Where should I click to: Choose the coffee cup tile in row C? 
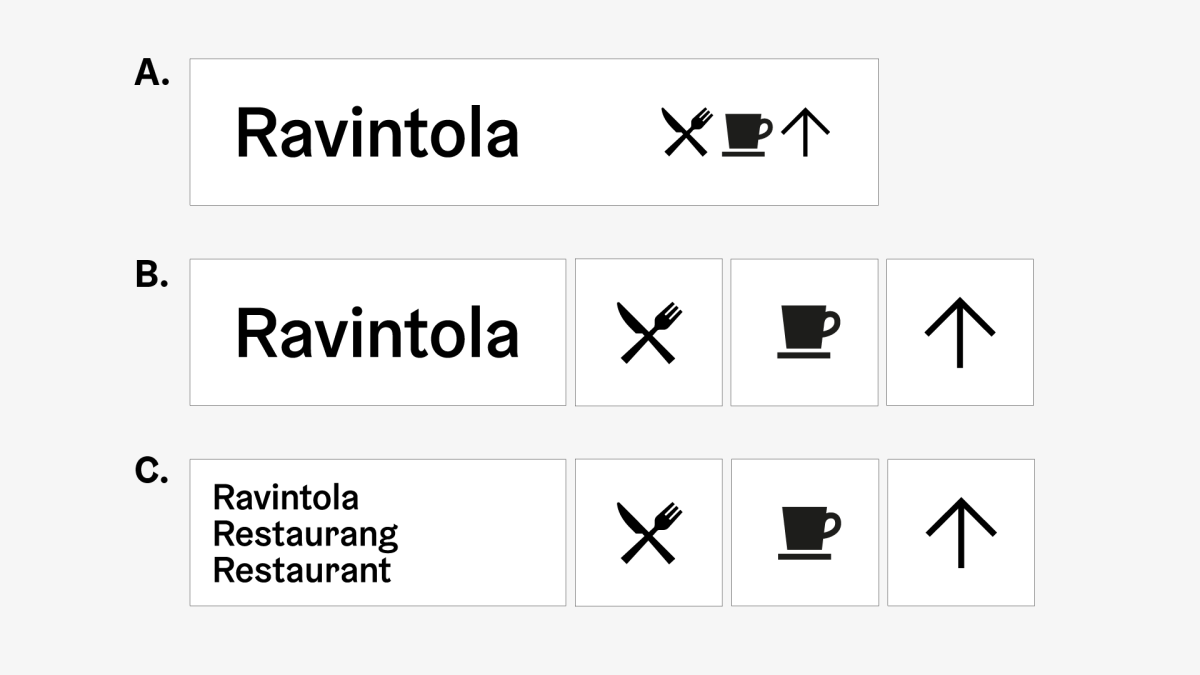(805, 532)
